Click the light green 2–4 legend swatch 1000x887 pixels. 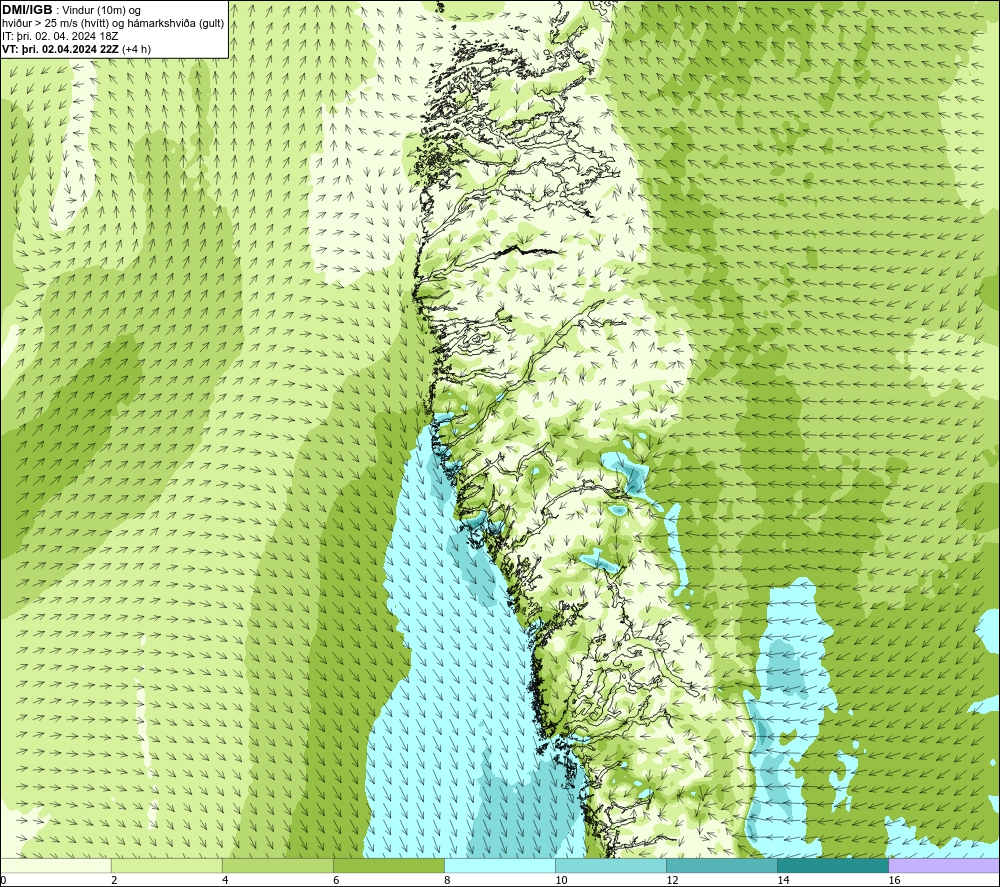[166, 865]
